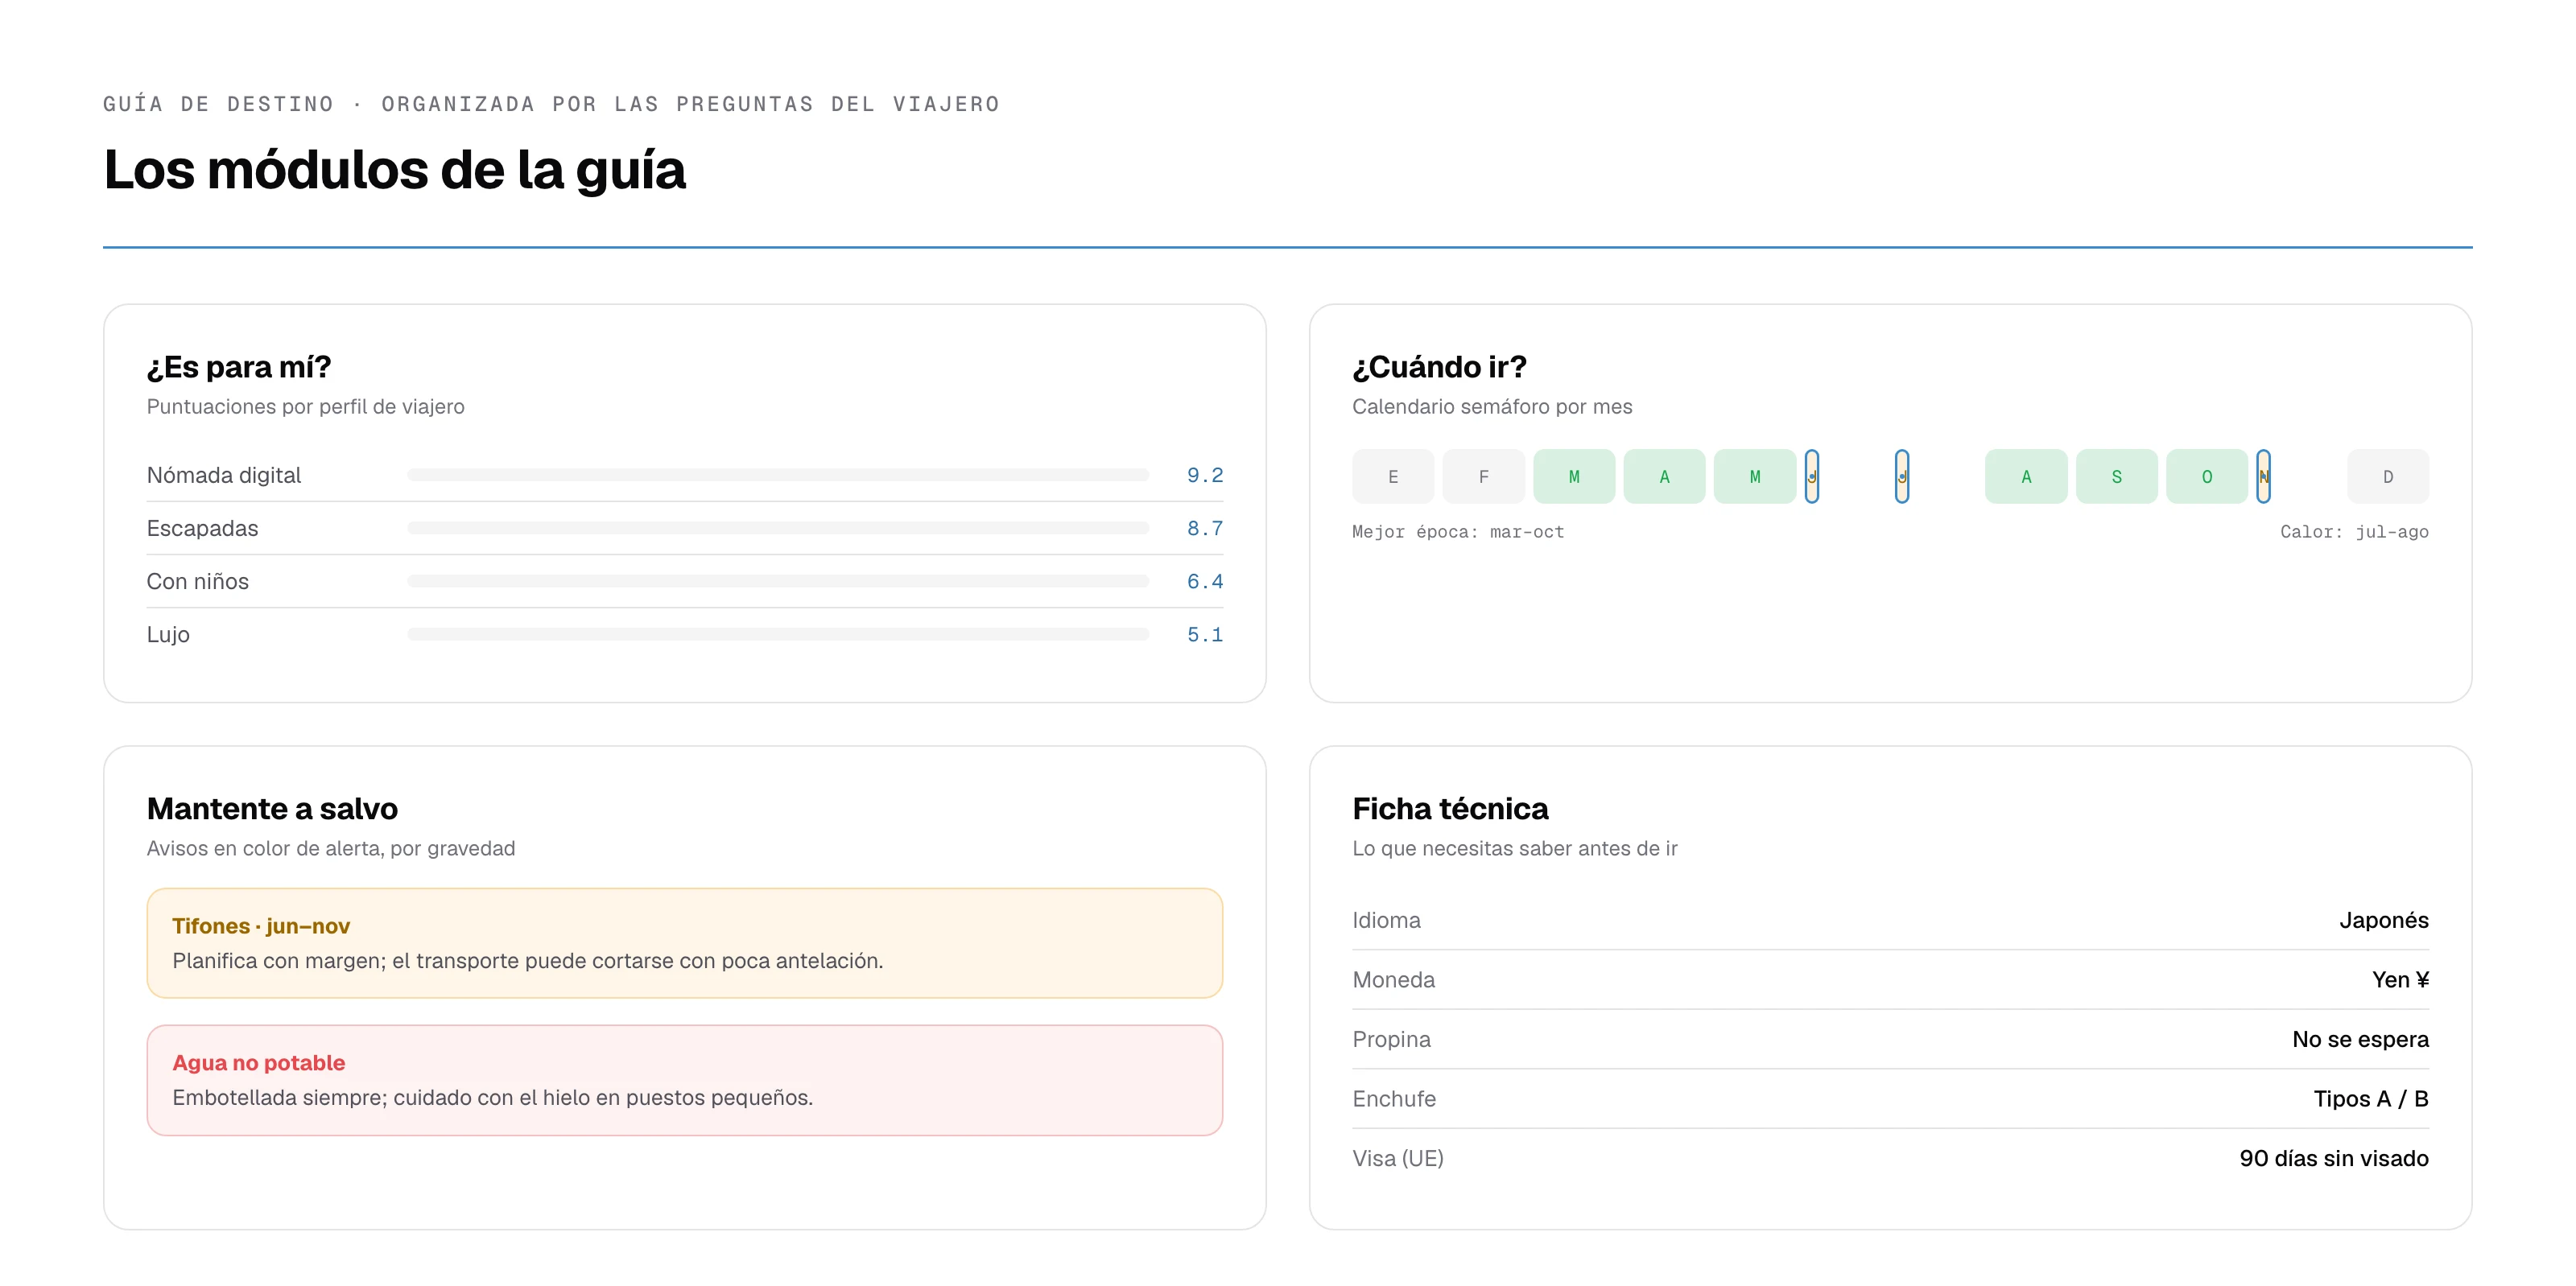This screenshot has height=1286, width=2576.
Task: Select the Idioma row showing Japonés
Action: pyautogui.click(x=1890, y=920)
